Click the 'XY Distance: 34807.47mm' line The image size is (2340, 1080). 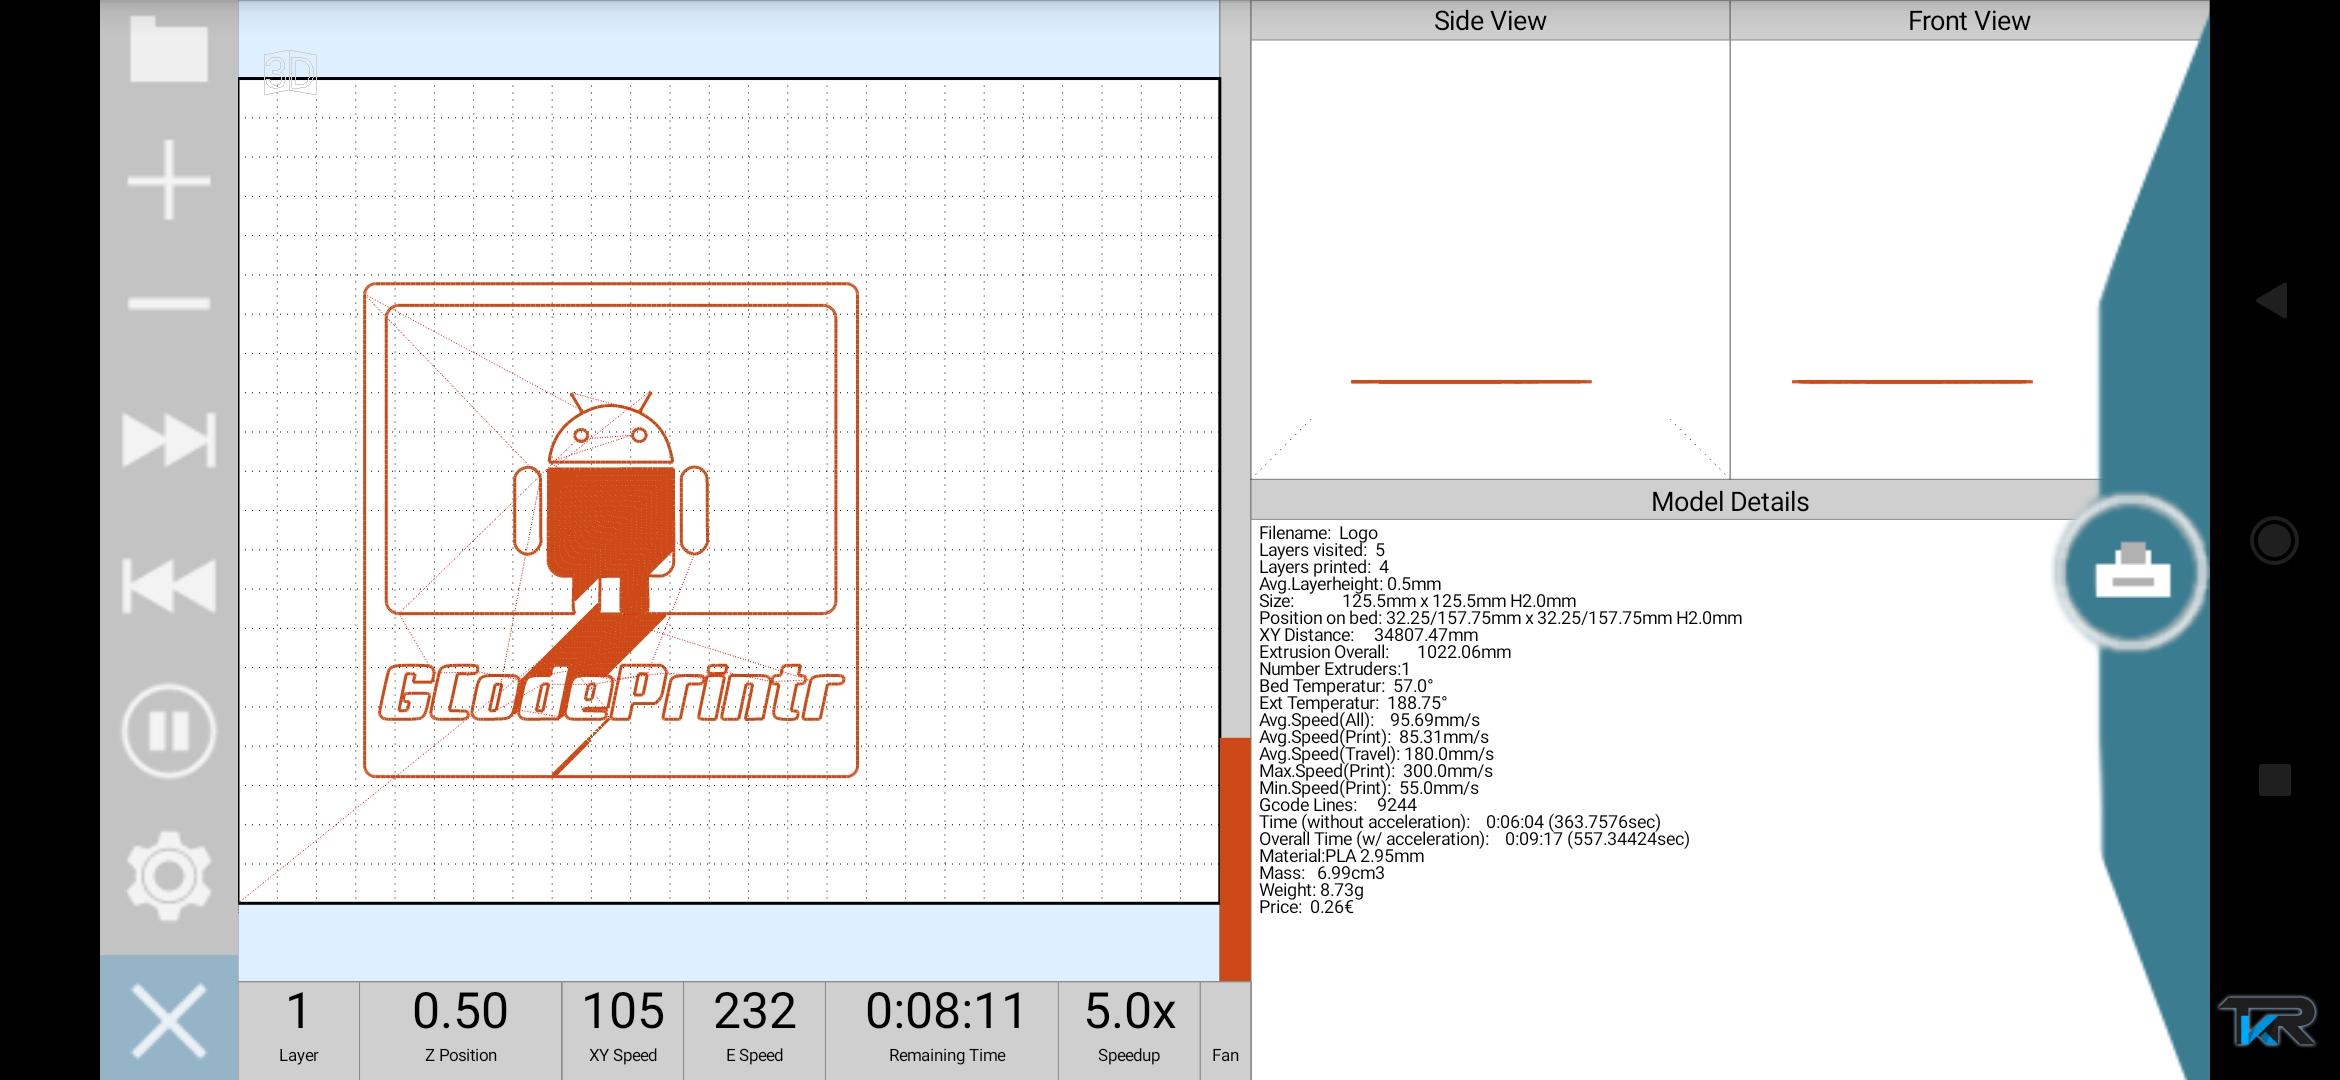coord(1368,635)
